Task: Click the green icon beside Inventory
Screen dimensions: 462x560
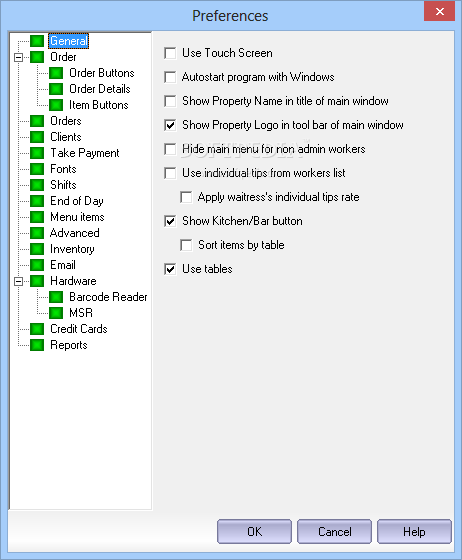Action: pos(37,249)
